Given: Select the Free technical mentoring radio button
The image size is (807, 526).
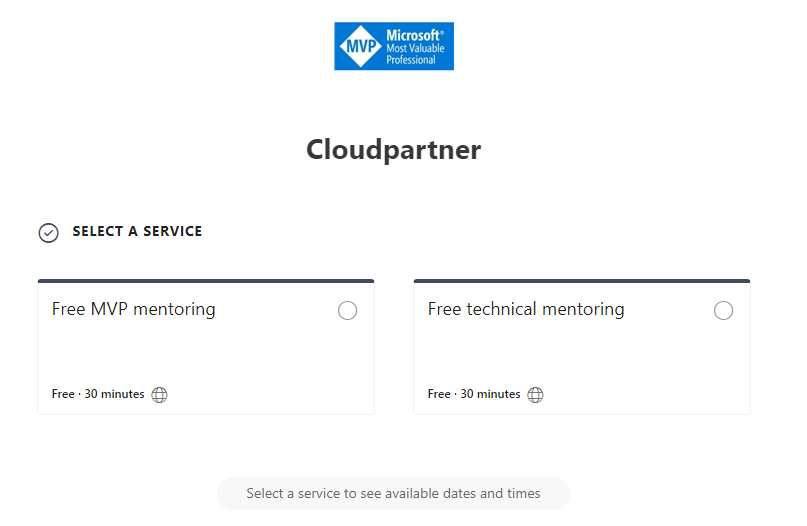Looking at the screenshot, I should pyautogui.click(x=723, y=311).
